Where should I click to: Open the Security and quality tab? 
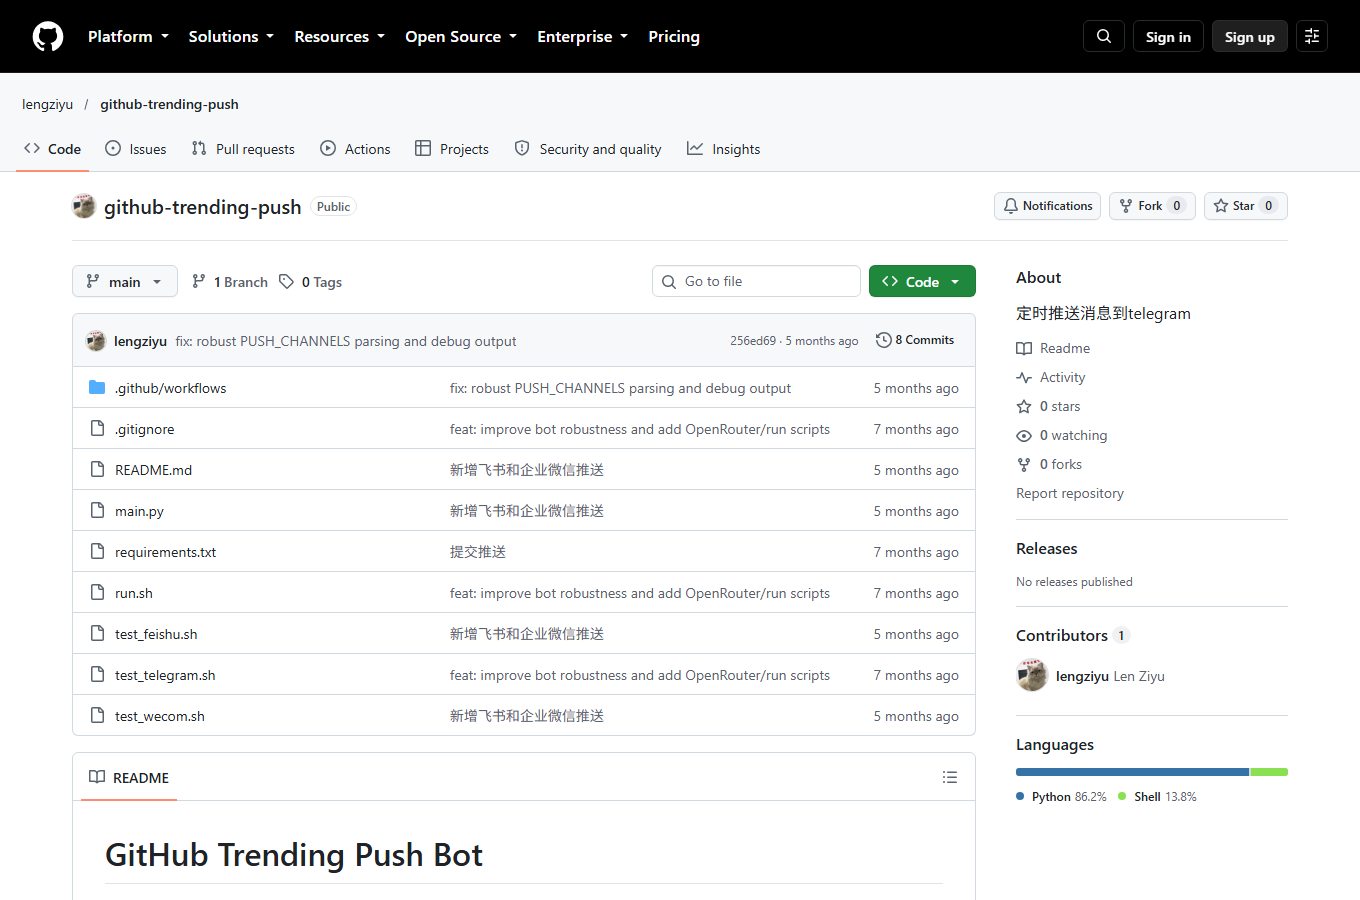coord(588,149)
